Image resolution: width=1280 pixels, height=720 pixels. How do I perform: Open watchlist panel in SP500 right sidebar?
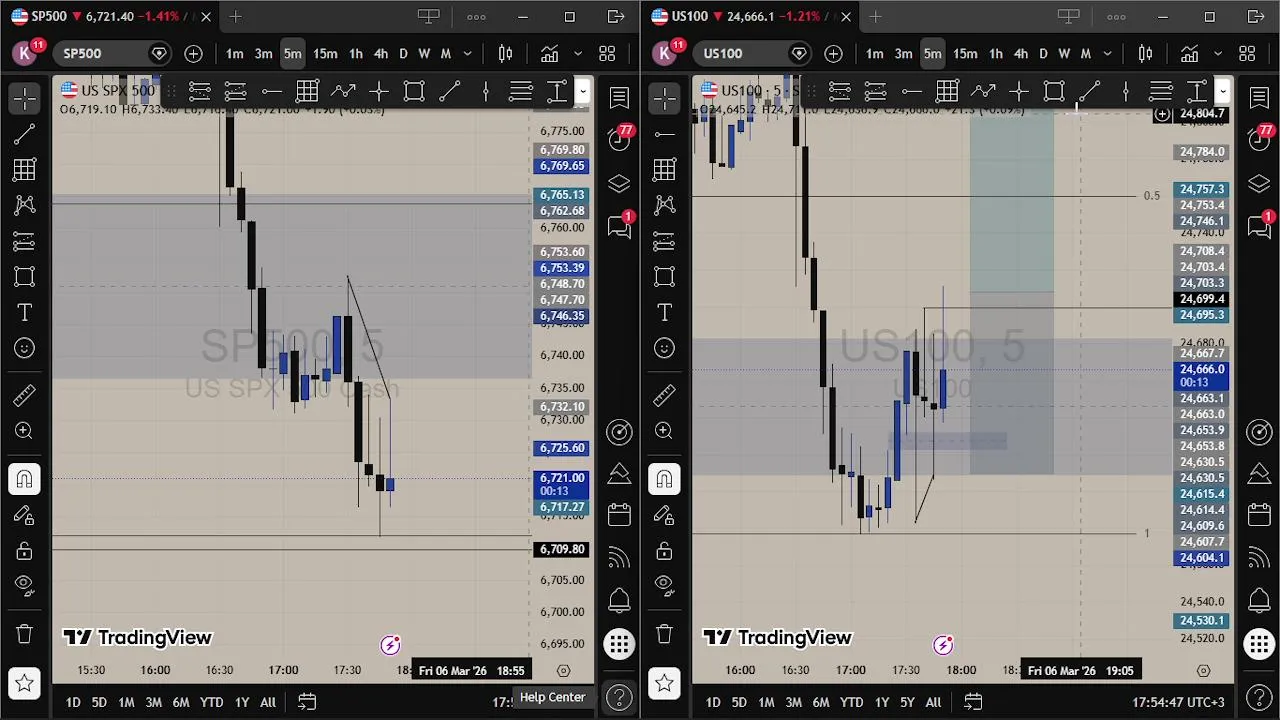point(619,97)
